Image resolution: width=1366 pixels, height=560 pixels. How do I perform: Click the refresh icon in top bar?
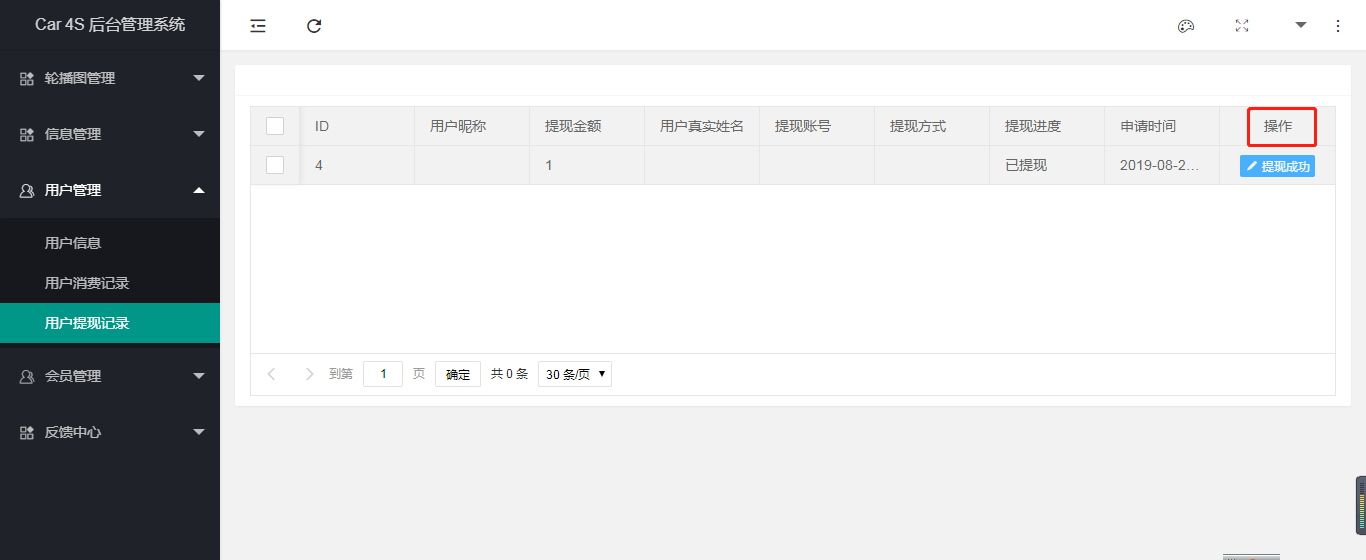coord(314,26)
